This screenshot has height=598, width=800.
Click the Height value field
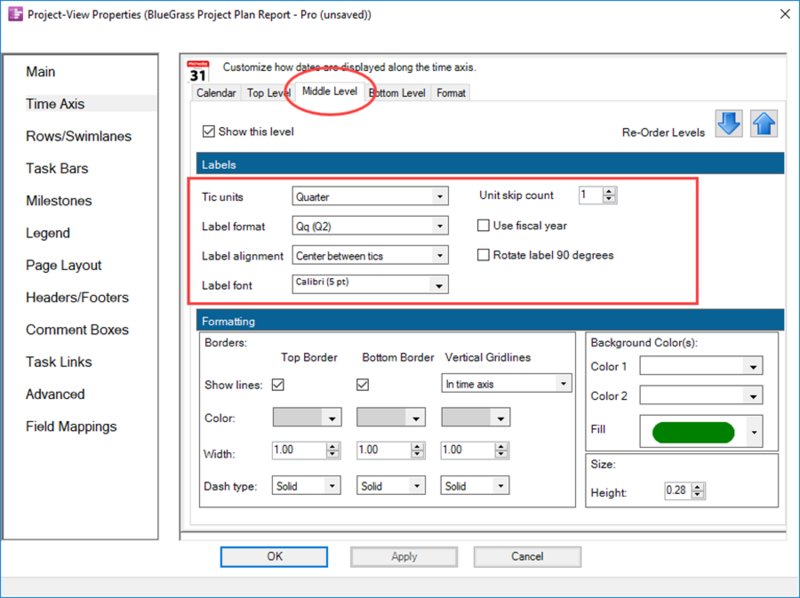(678, 491)
